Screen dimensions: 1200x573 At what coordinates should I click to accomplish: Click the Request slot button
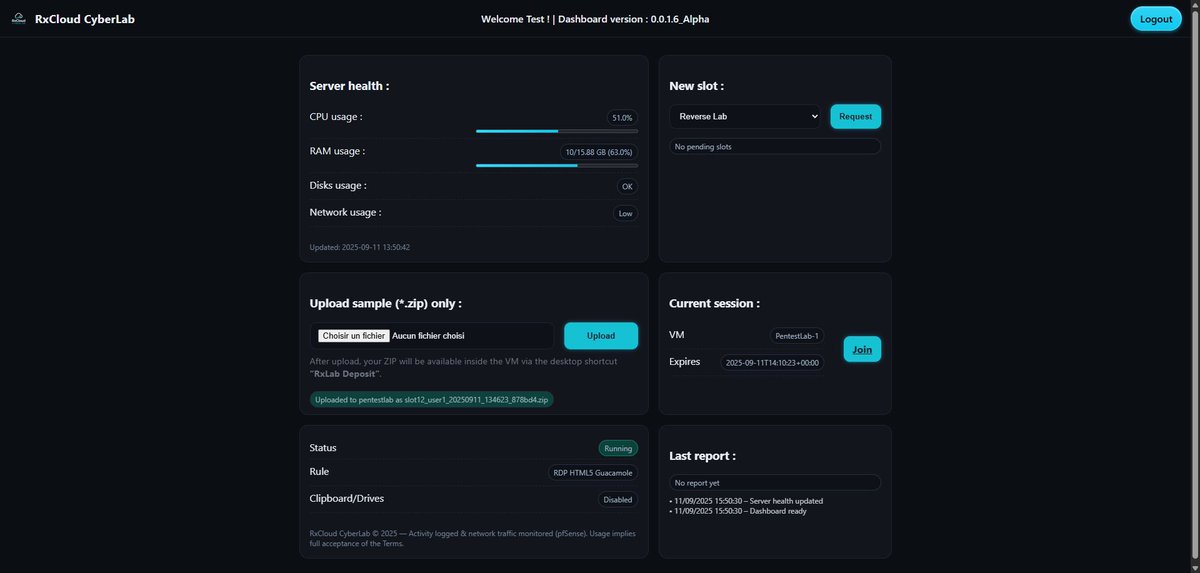[x=855, y=116]
